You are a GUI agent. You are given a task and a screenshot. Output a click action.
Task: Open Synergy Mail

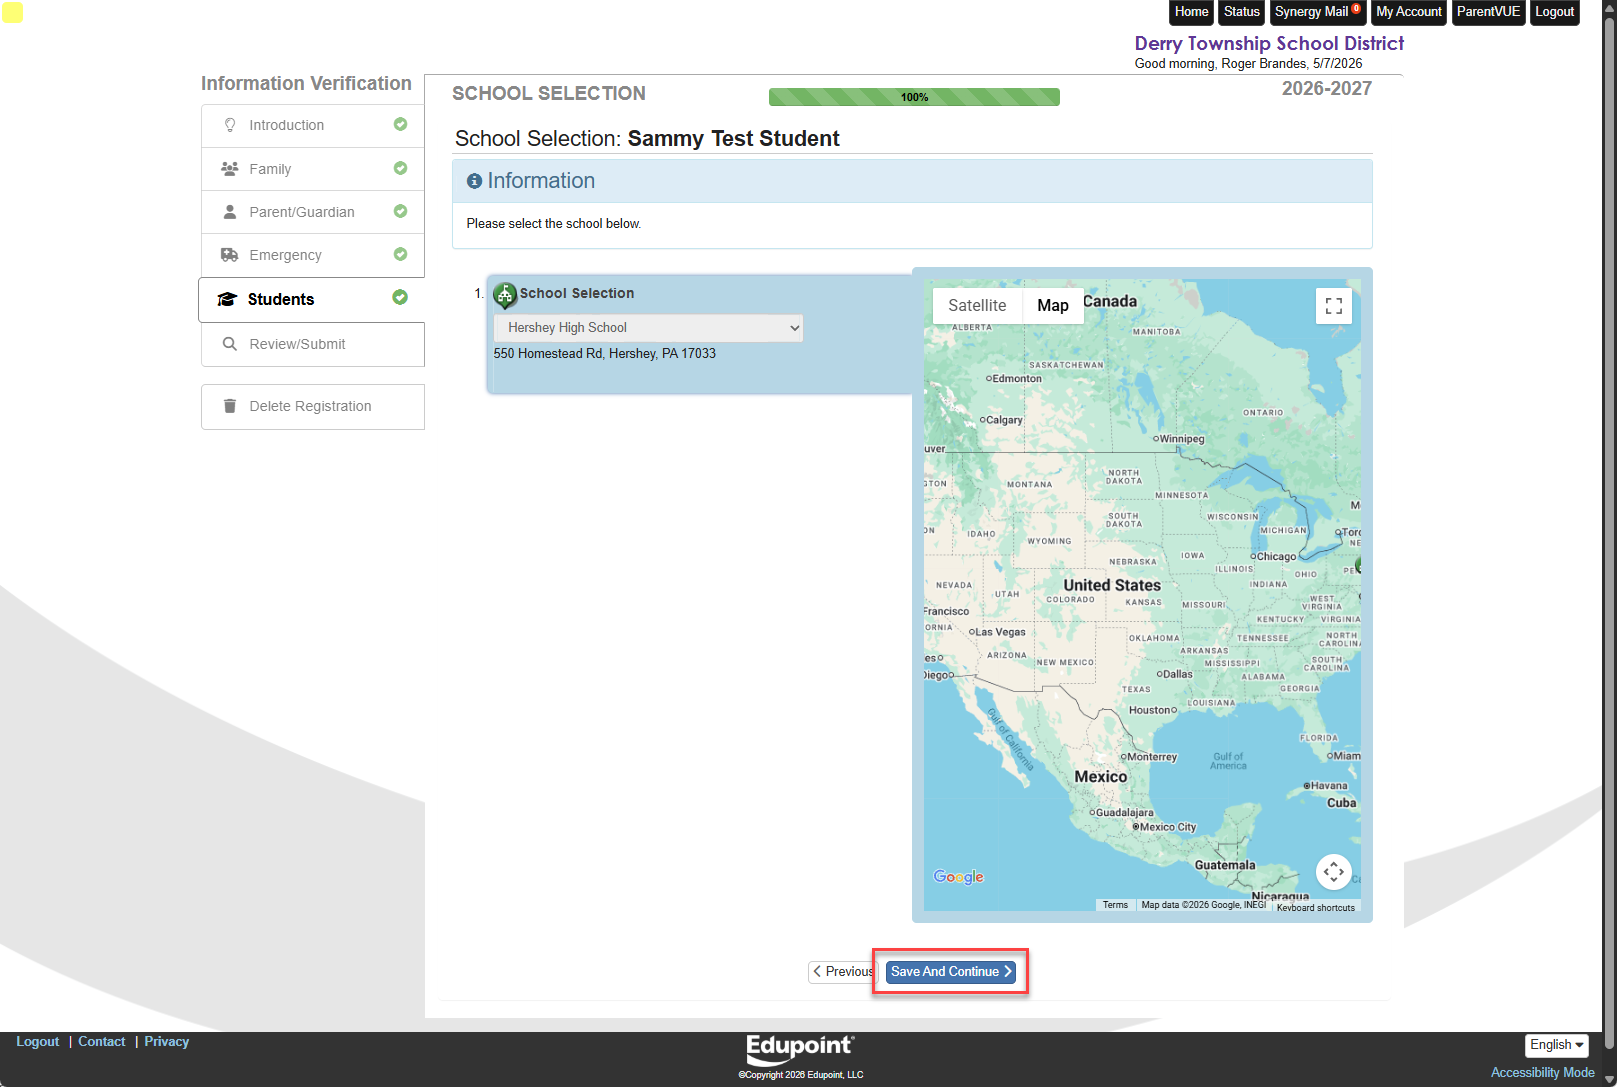pos(1318,12)
